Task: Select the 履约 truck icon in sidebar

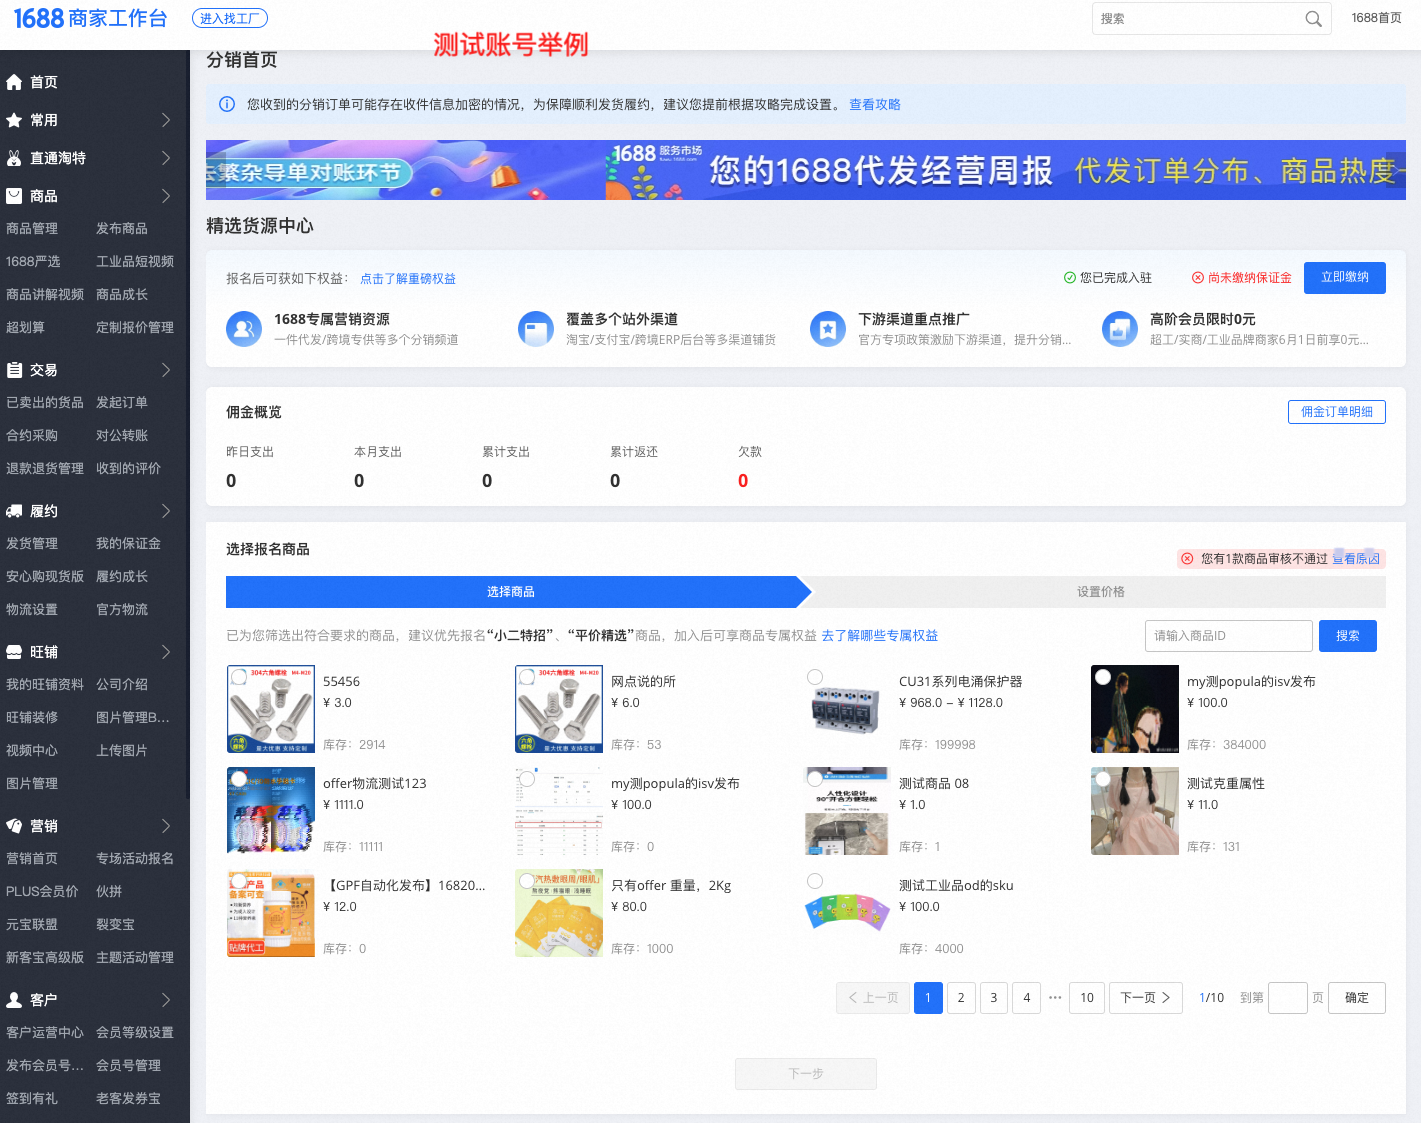Action: point(14,510)
